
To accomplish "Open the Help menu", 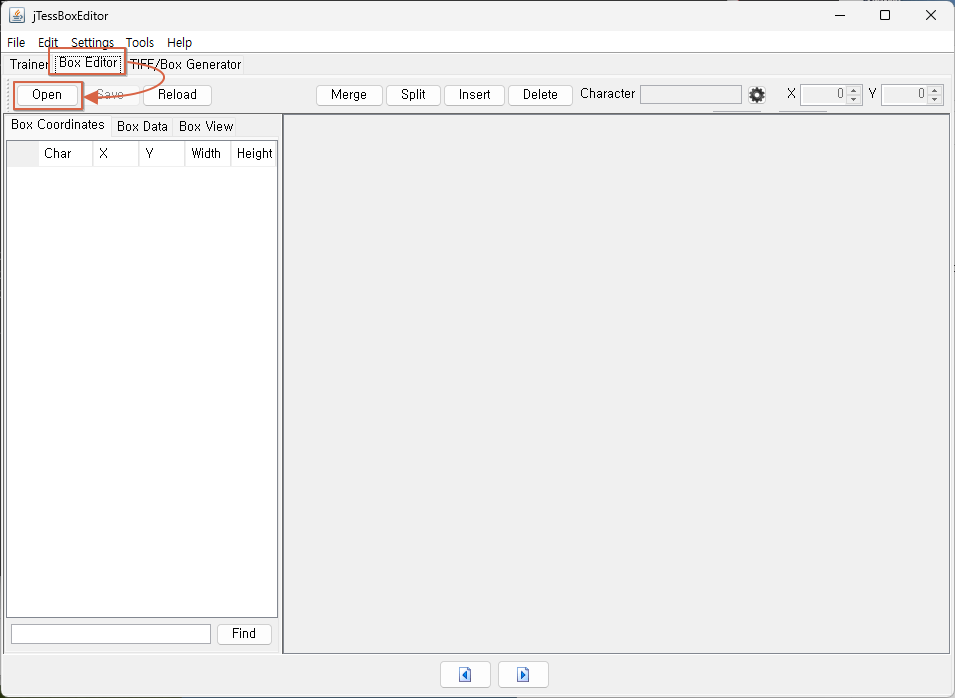I will click(180, 43).
